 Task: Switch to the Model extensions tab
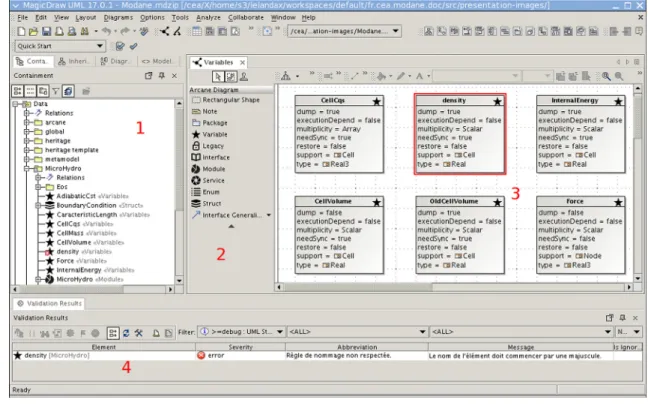coord(157,61)
